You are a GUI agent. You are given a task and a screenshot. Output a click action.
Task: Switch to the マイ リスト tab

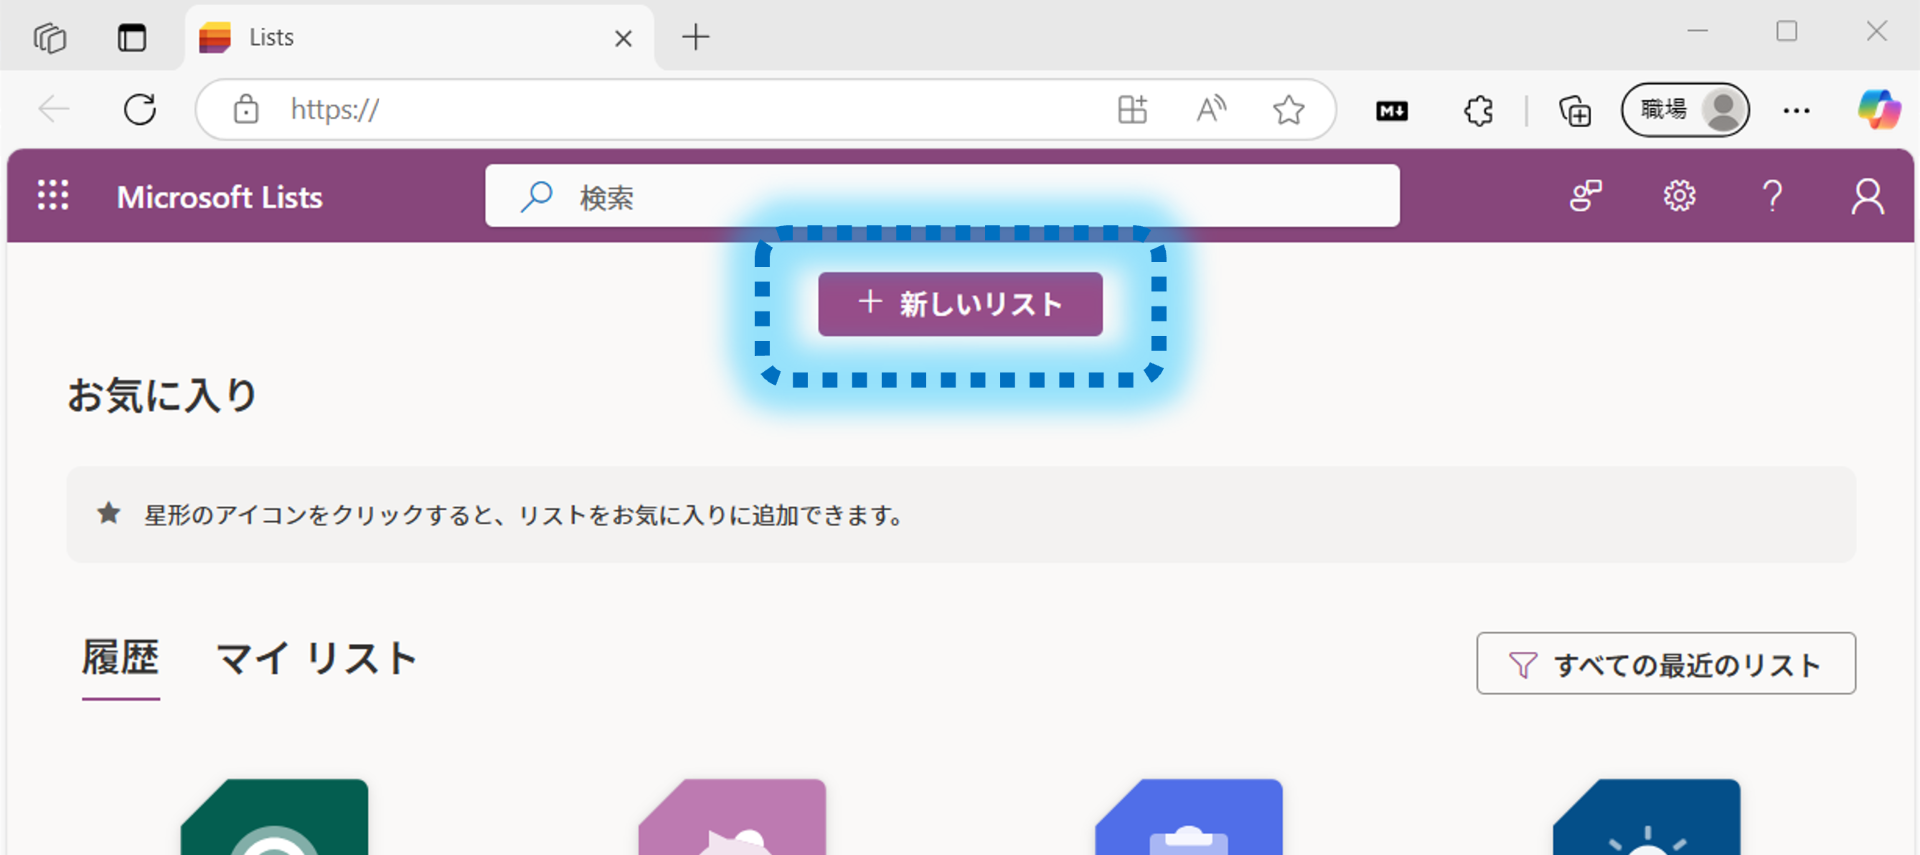317,659
